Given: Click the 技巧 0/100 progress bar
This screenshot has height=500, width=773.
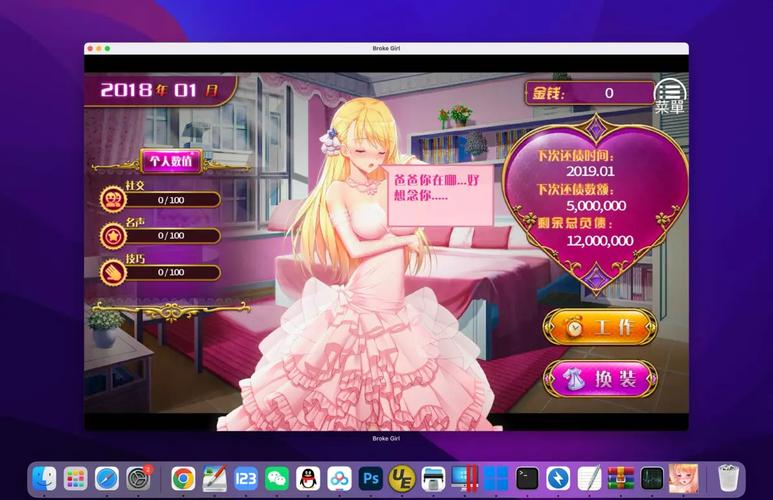Looking at the screenshot, I should tap(171, 272).
